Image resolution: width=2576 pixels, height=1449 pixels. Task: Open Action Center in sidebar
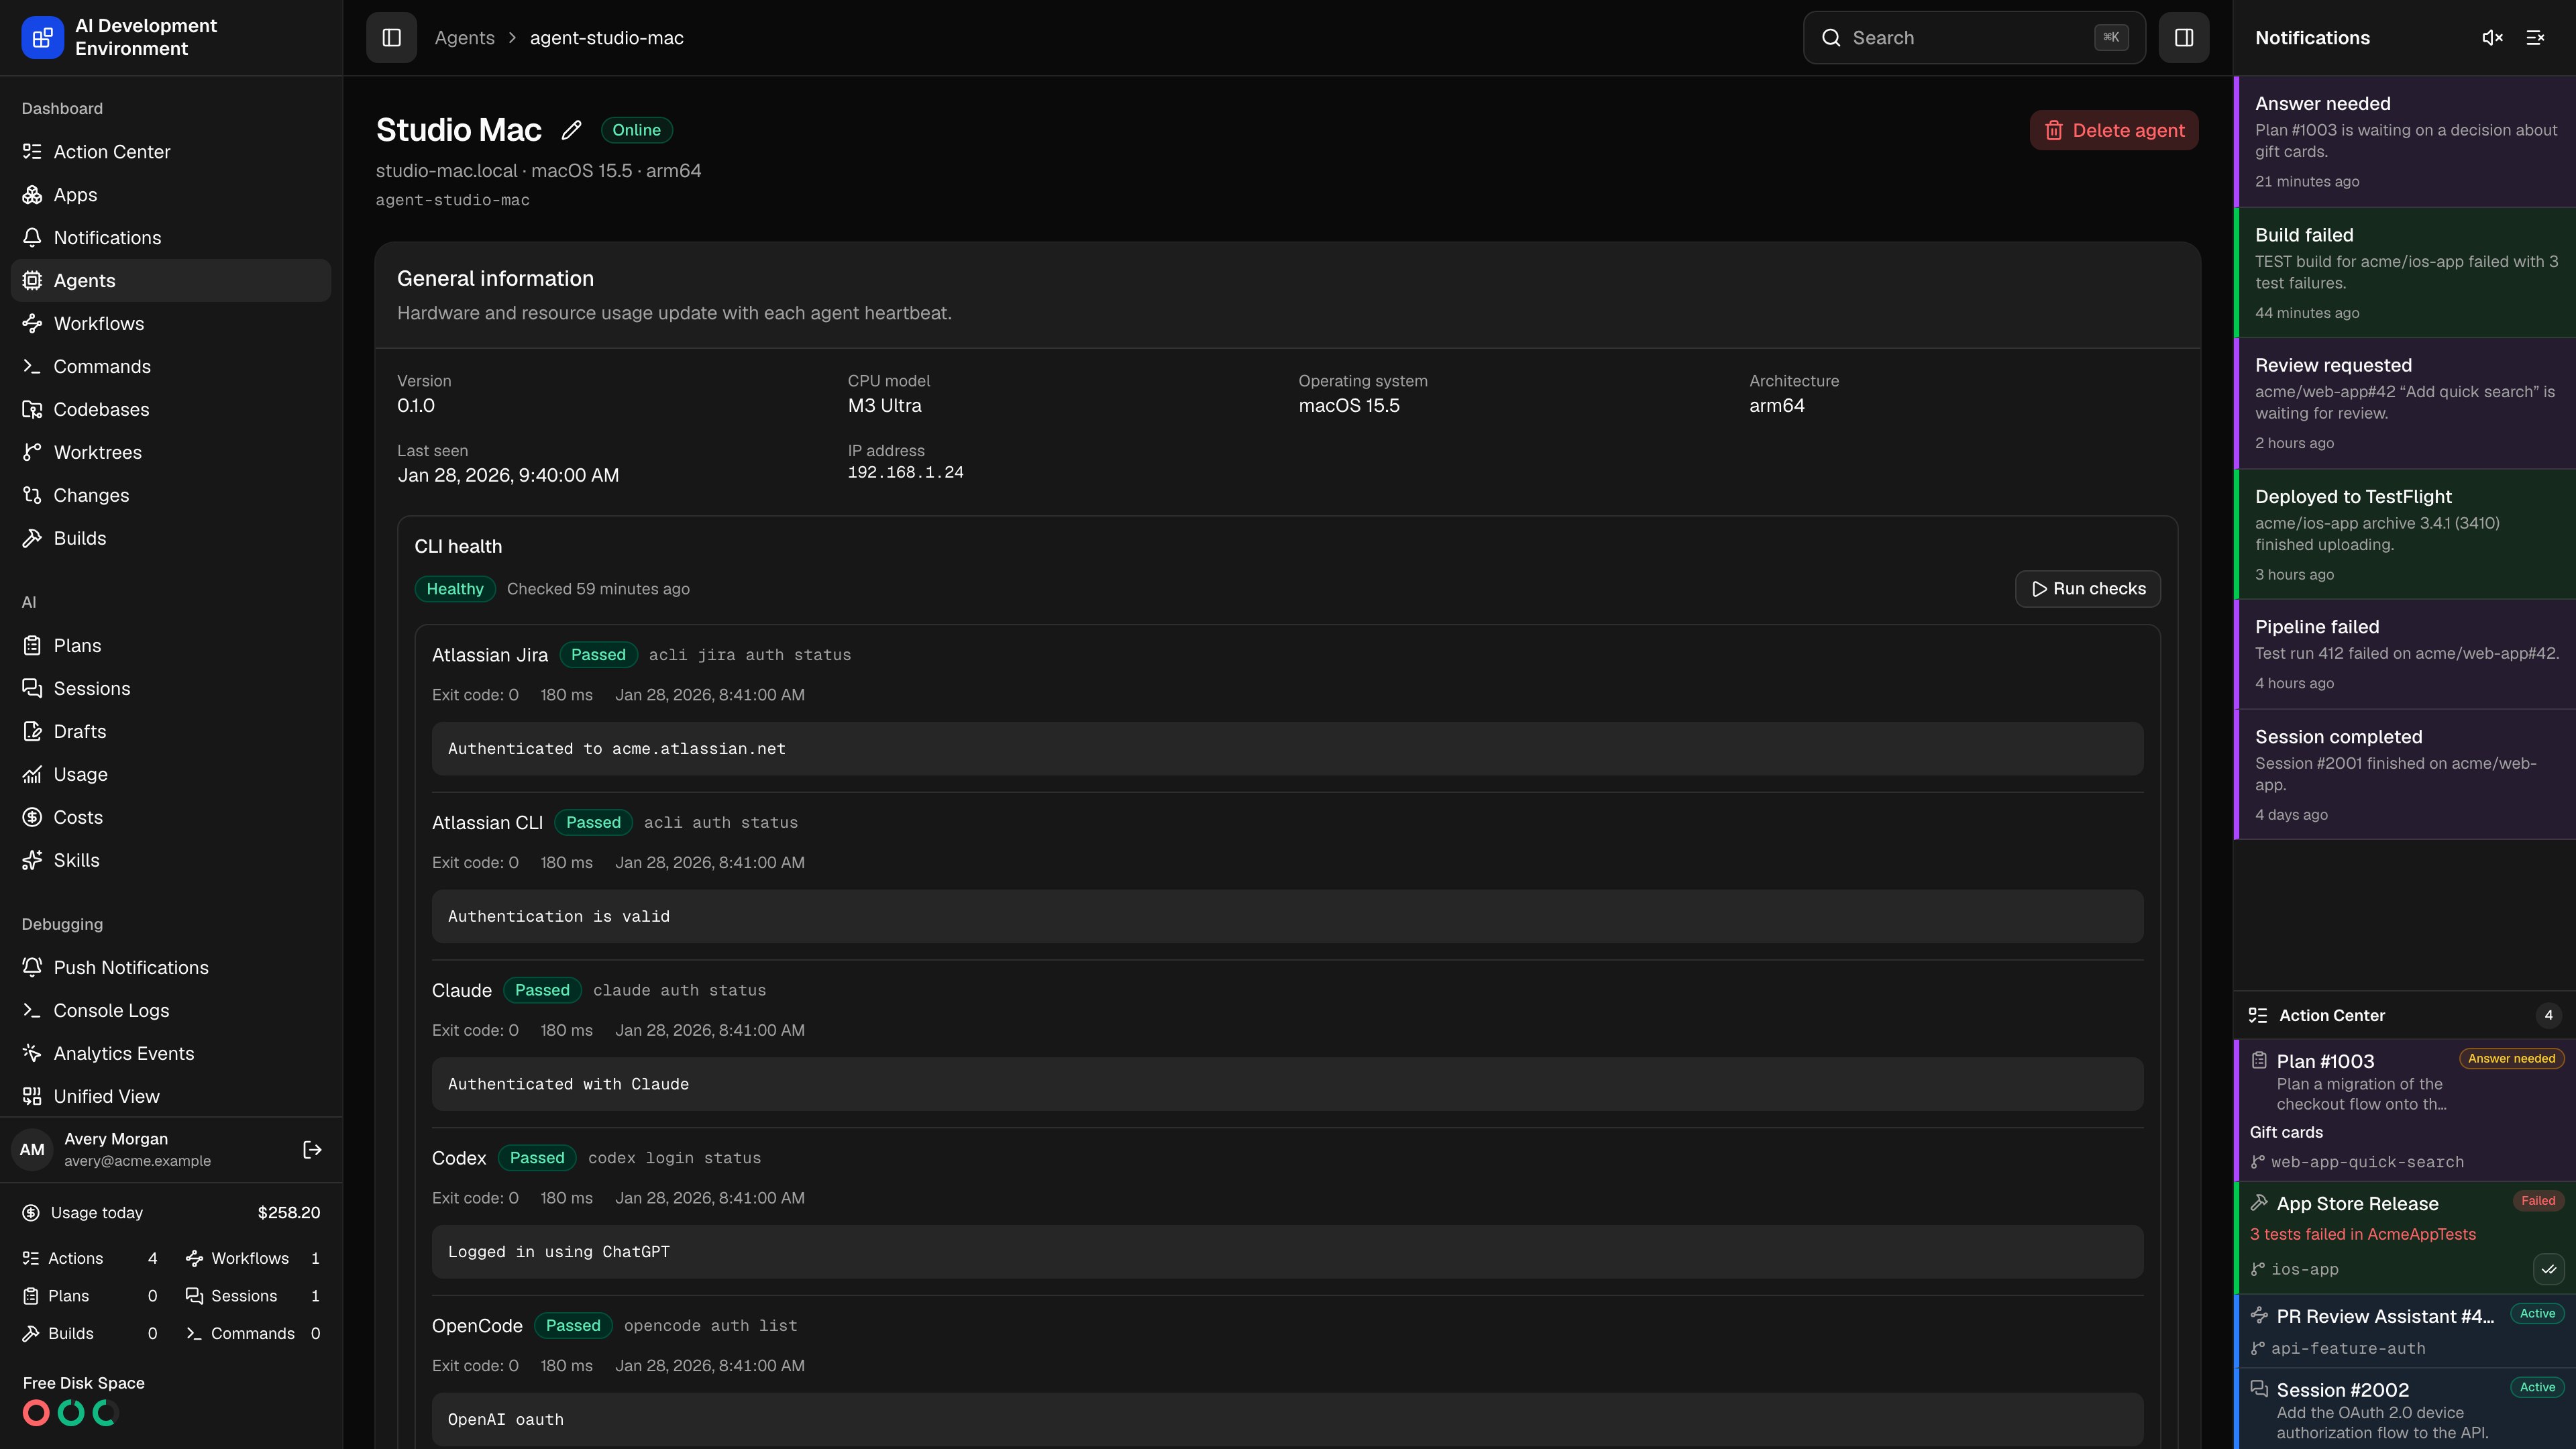tap(170, 152)
